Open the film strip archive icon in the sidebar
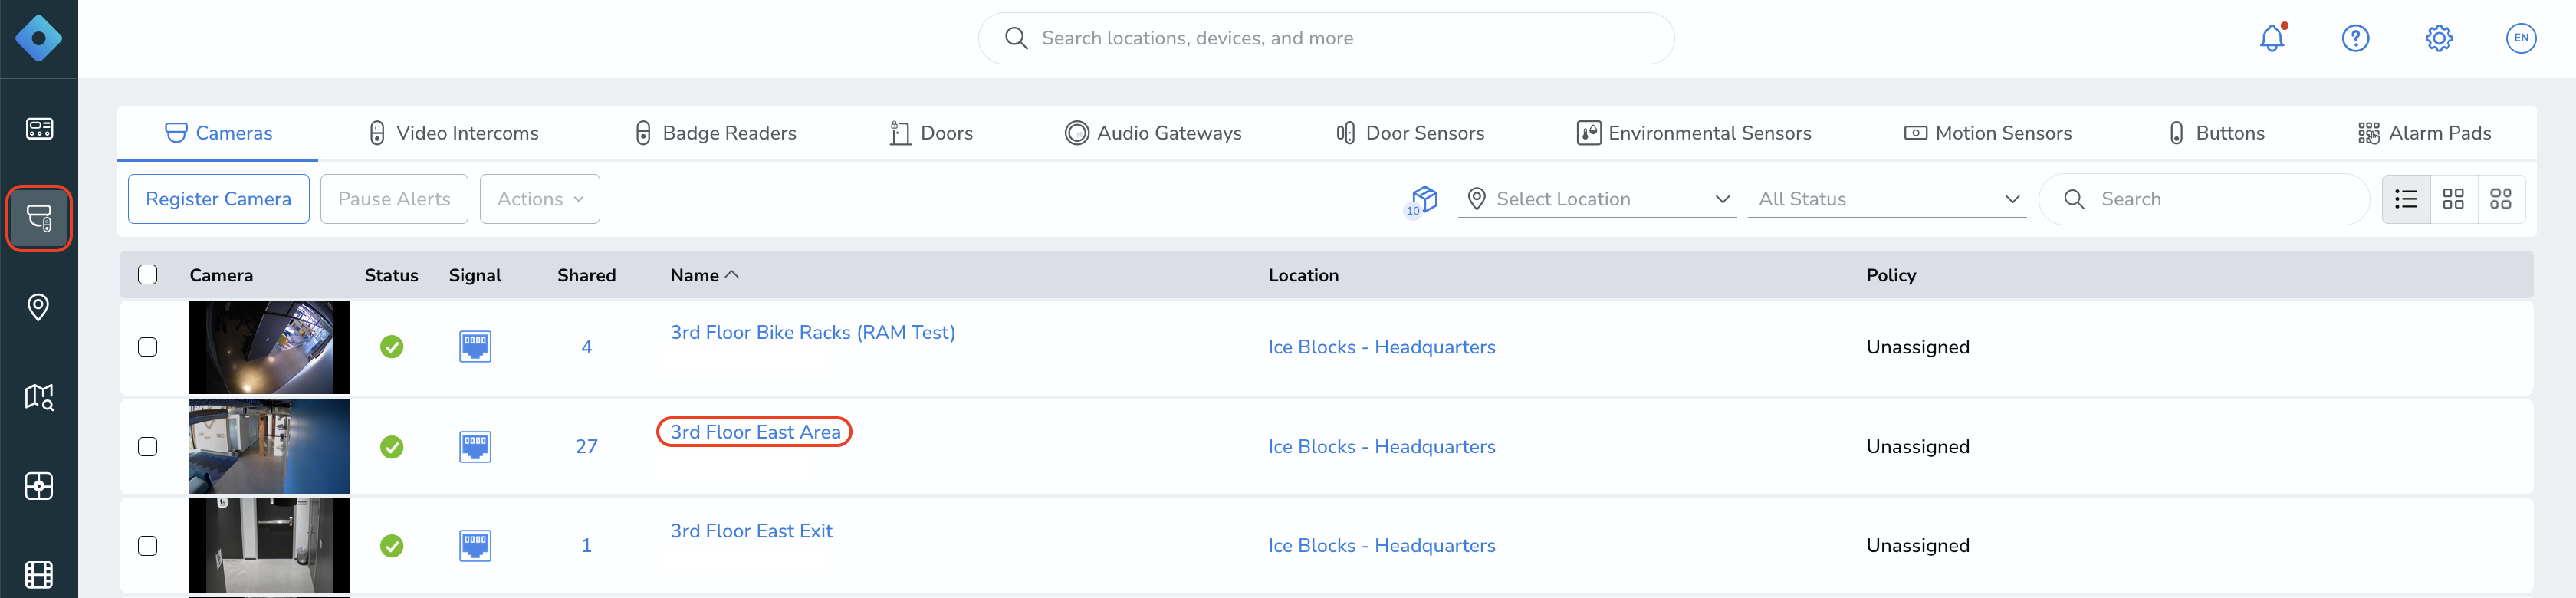This screenshot has width=2576, height=598. (38, 575)
